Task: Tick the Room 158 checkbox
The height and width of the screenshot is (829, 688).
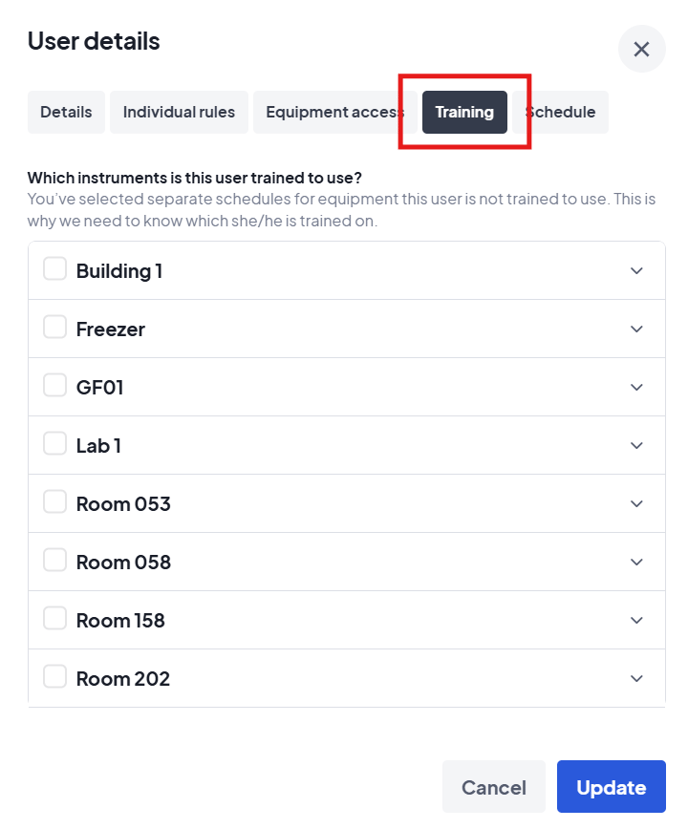Action: [x=55, y=619]
